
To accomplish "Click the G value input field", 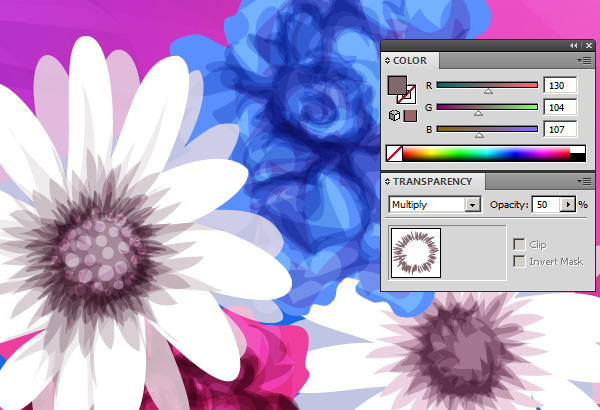I will pyautogui.click(x=561, y=107).
